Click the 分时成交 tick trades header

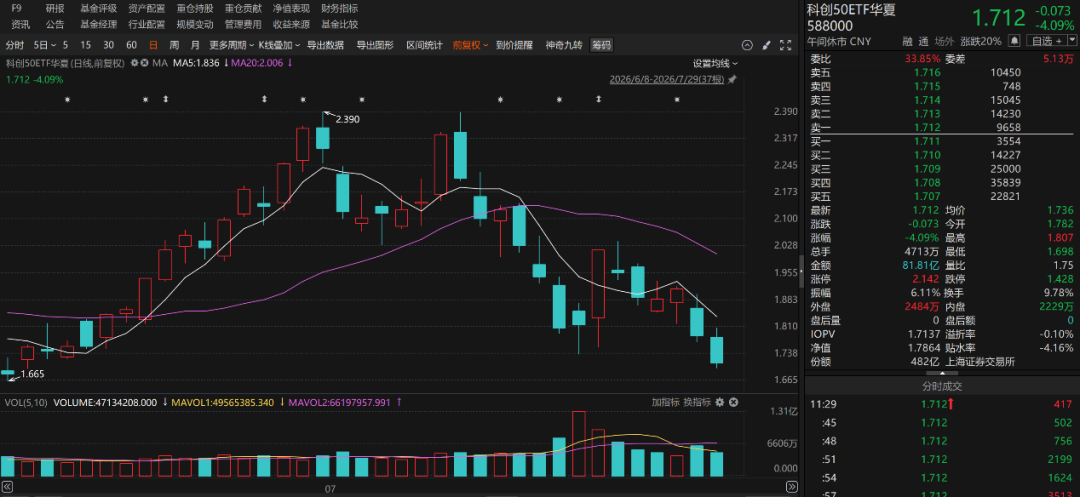click(x=942, y=385)
